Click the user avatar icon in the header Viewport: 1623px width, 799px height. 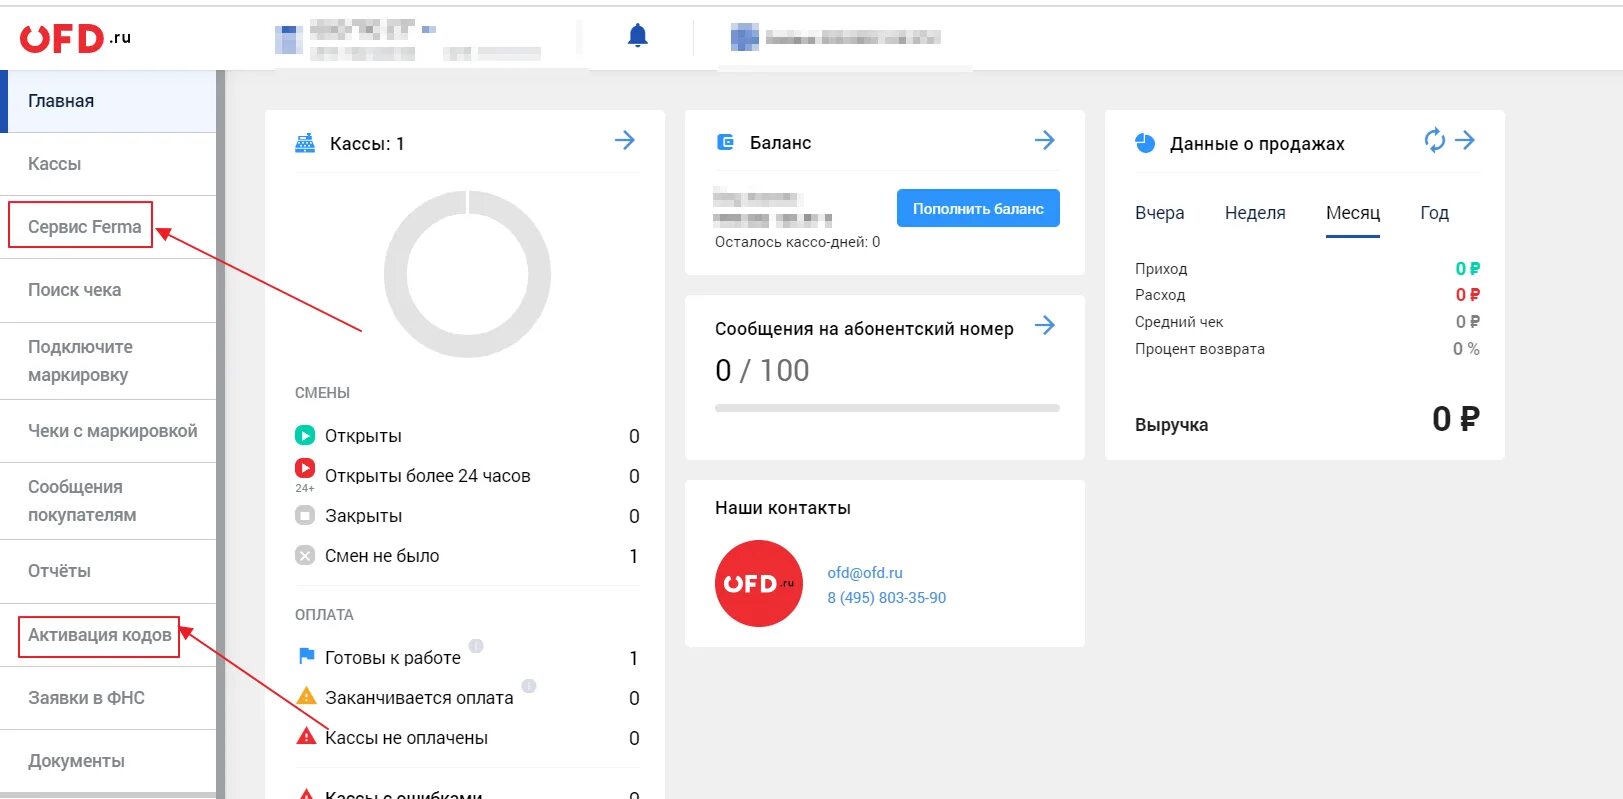(745, 38)
